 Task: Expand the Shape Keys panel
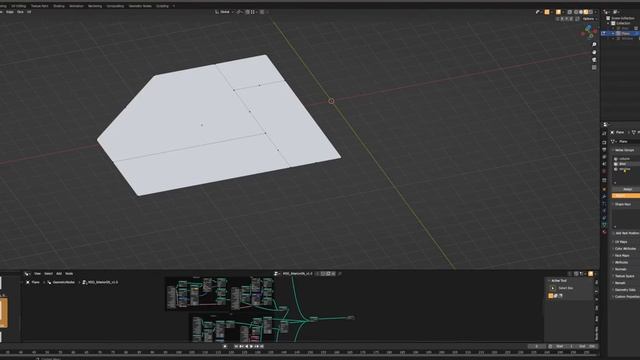pyautogui.click(x=622, y=204)
